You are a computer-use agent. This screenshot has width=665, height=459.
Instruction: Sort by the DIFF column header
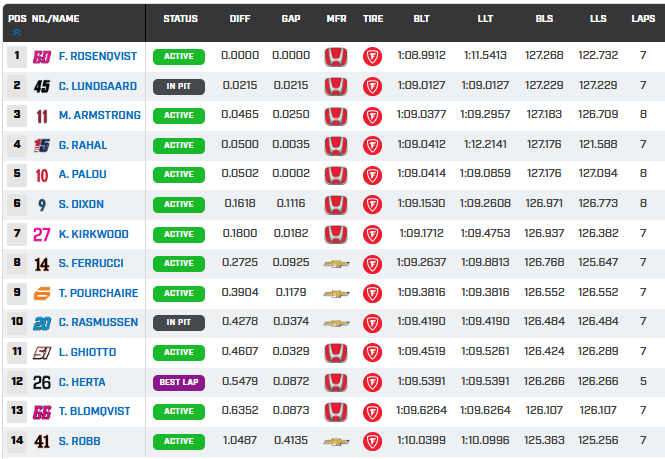pos(240,19)
